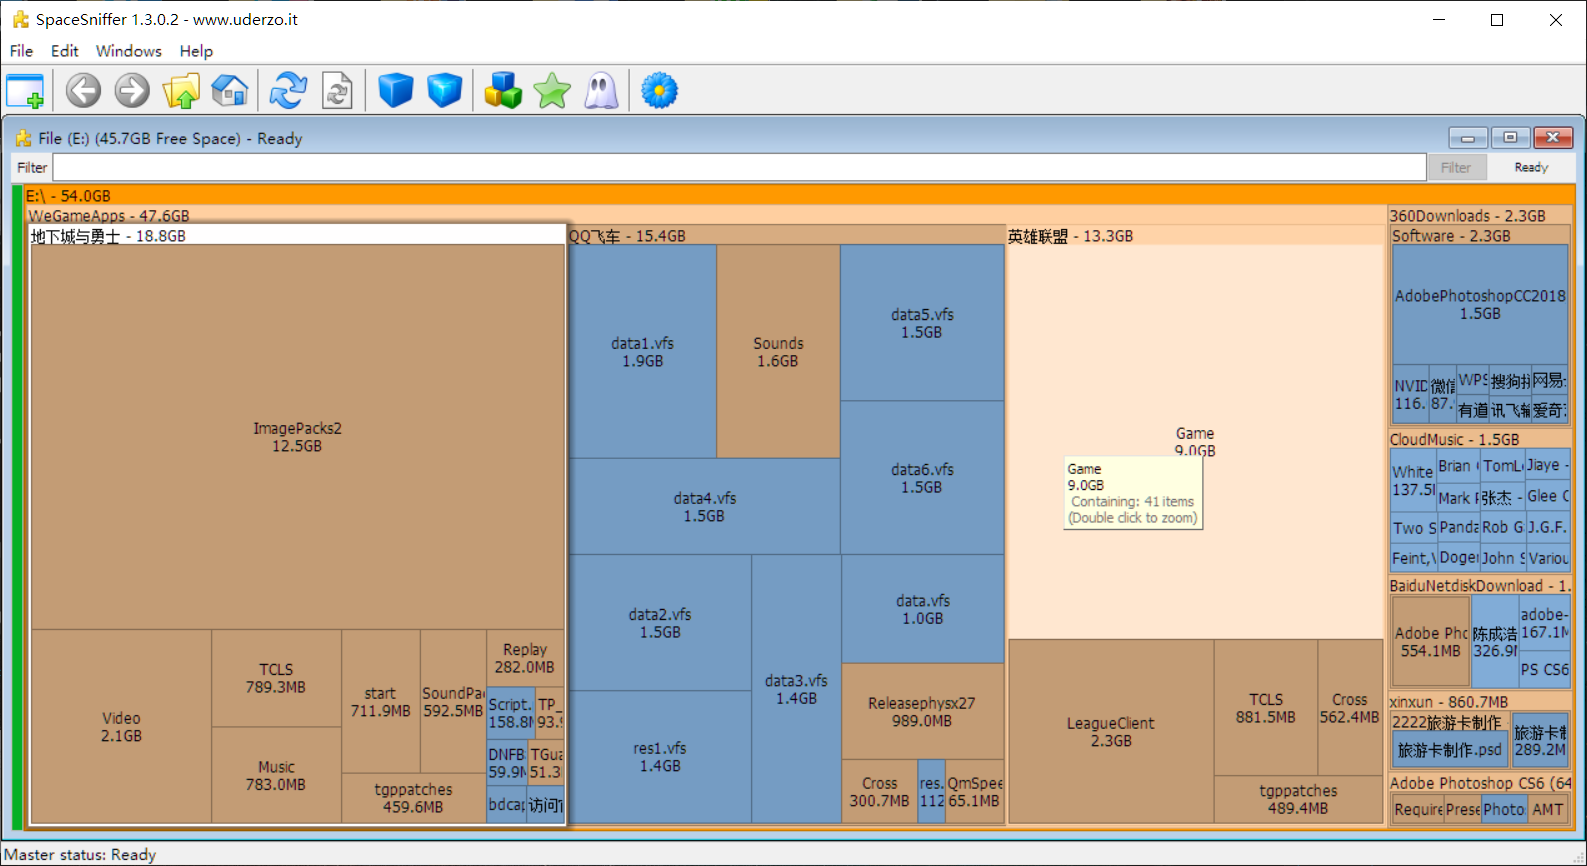Image resolution: width=1587 pixels, height=866 pixels.
Task: Select the Cross 300.7MB block
Action: pyautogui.click(x=879, y=792)
